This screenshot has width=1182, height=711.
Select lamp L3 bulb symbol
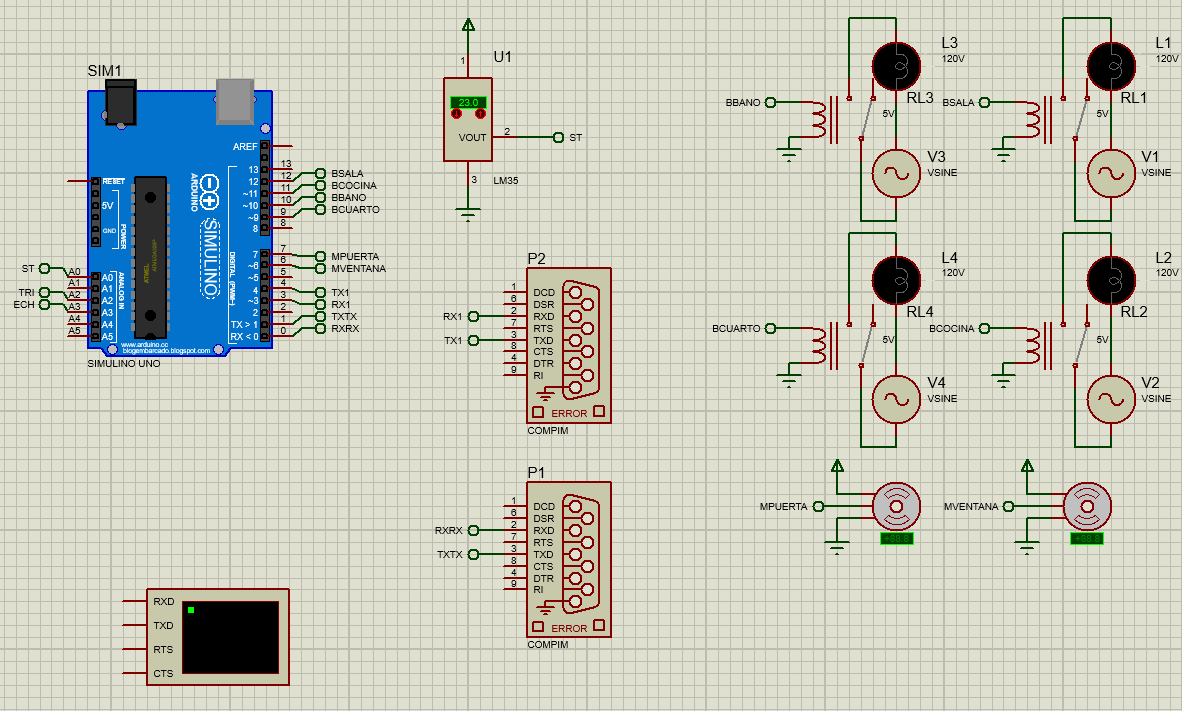[x=896, y=66]
